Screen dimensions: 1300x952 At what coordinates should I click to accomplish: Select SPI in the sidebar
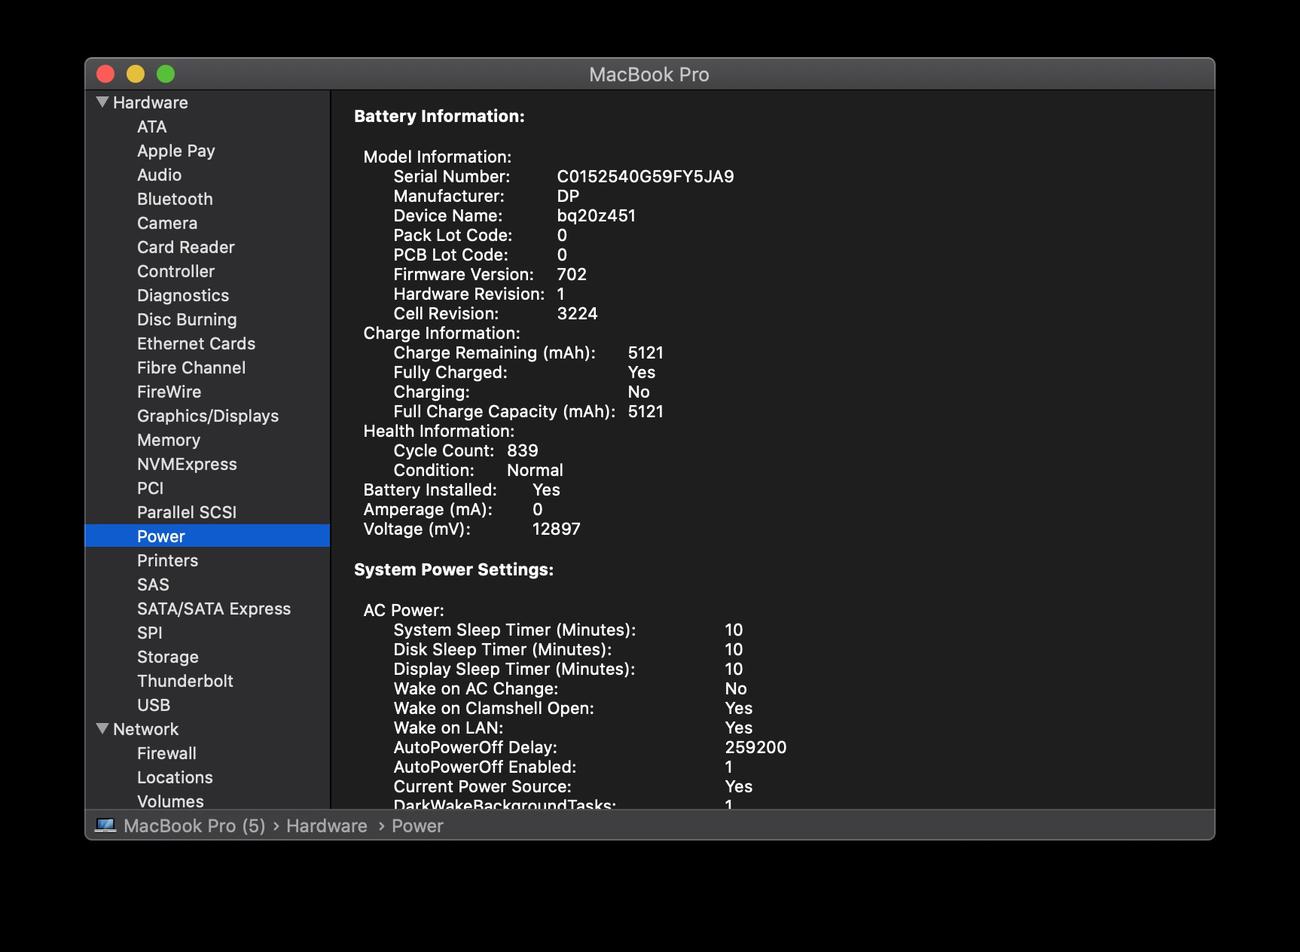tap(150, 632)
